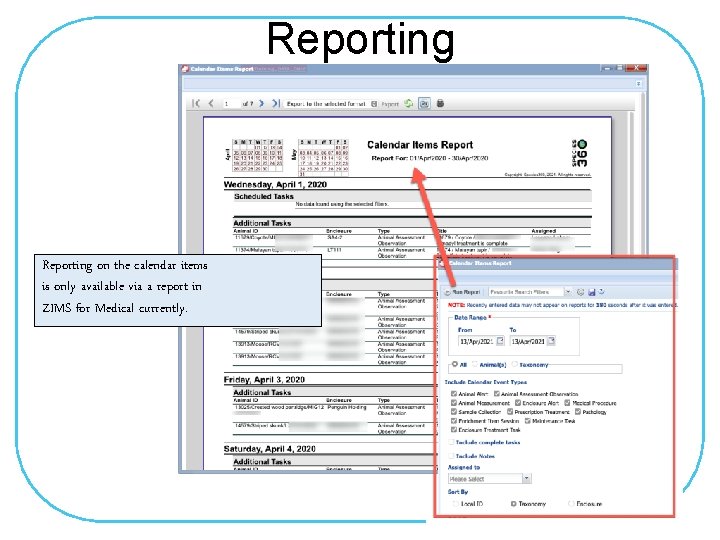Click Friday, April 3, 2020 date heading
This screenshot has width=720, height=540.
[264, 380]
